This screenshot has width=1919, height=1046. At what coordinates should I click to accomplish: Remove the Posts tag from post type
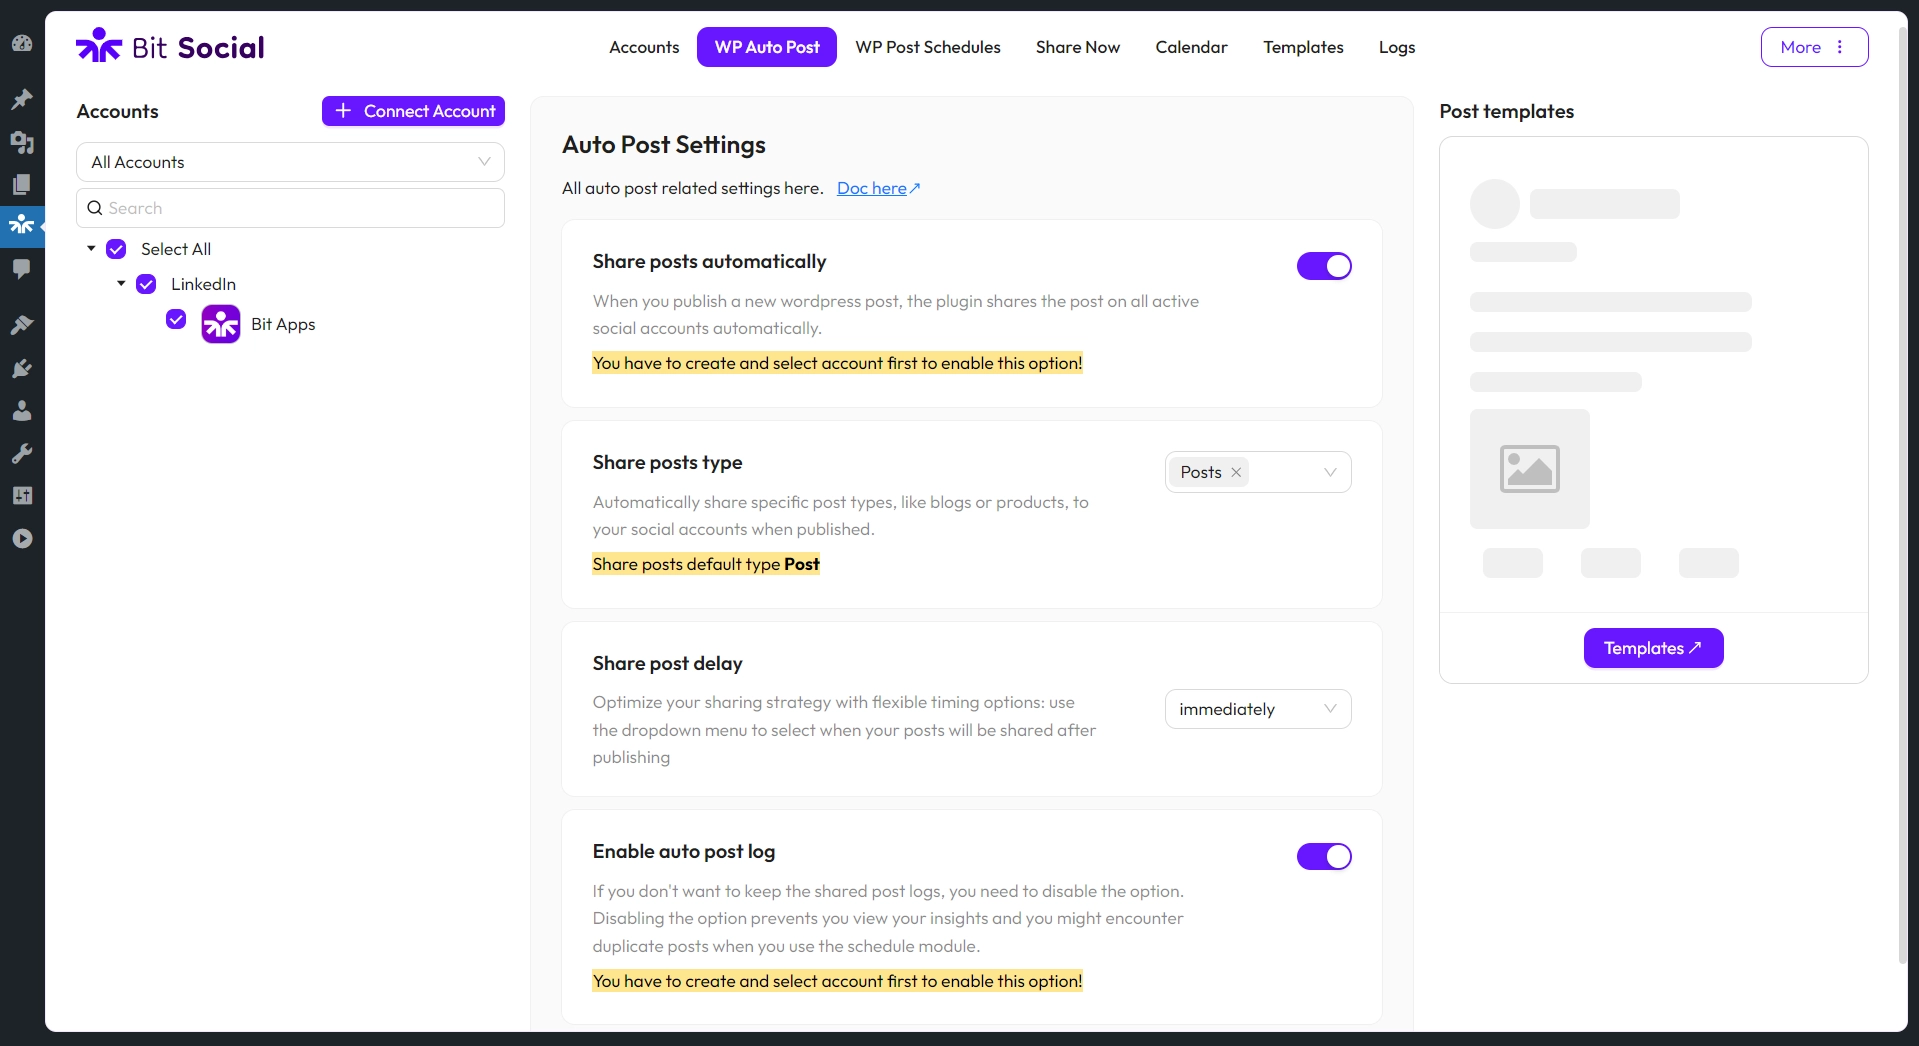coord(1236,472)
